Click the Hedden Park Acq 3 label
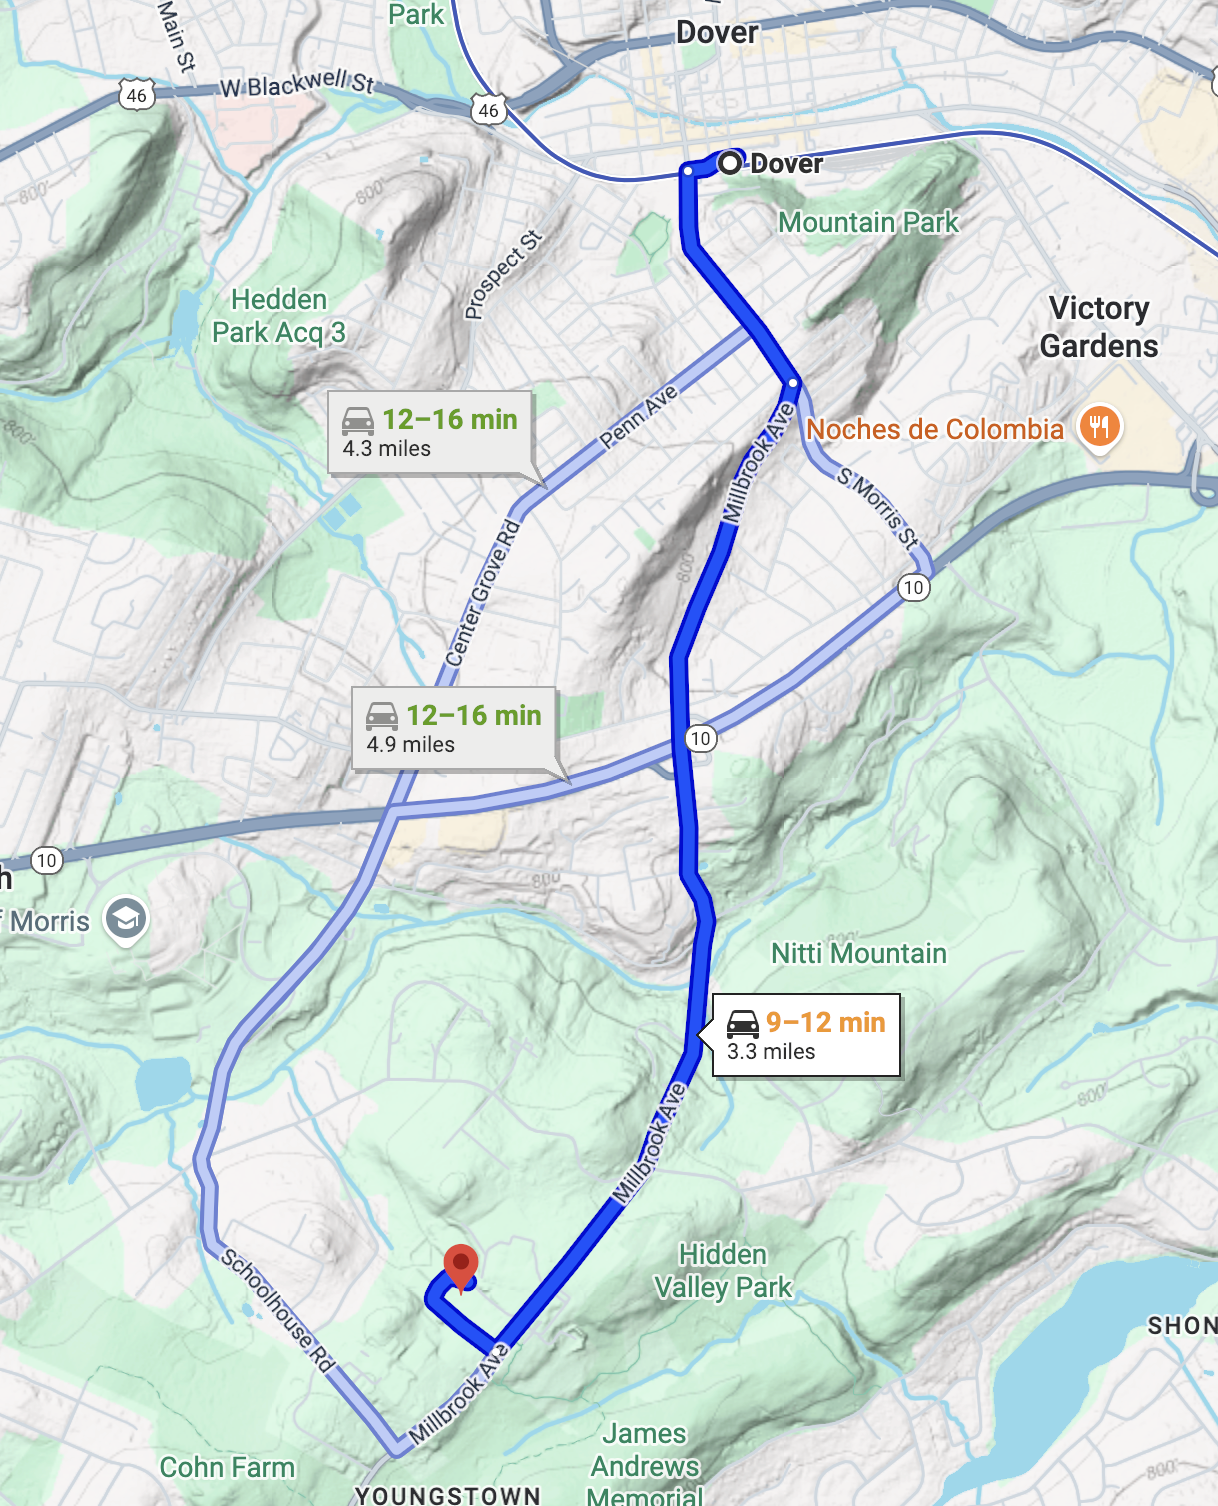 point(279,316)
